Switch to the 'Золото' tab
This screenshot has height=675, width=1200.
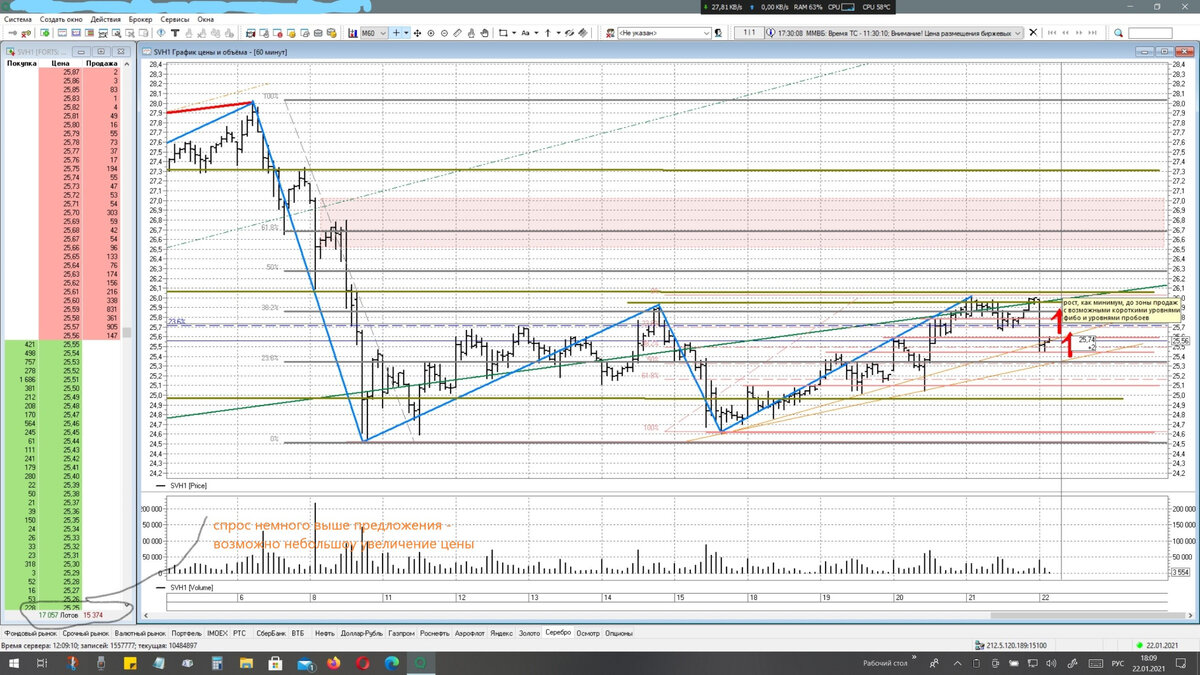click(x=528, y=633)
